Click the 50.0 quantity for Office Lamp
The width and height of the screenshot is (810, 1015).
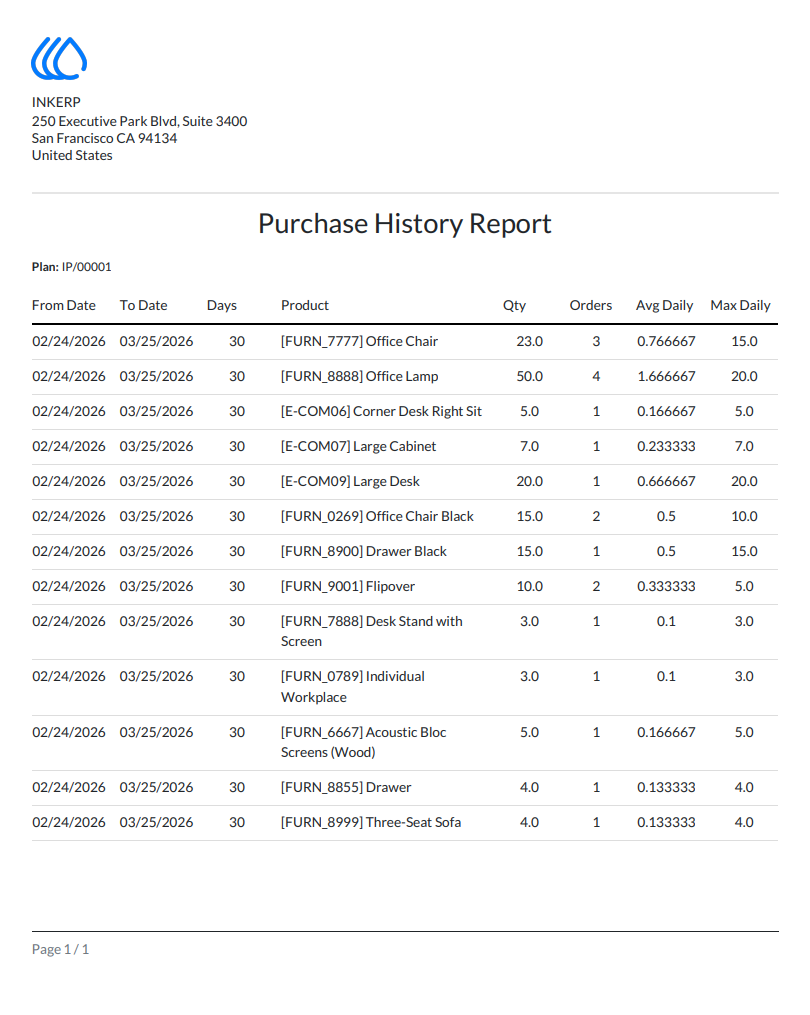coord(530,376)
